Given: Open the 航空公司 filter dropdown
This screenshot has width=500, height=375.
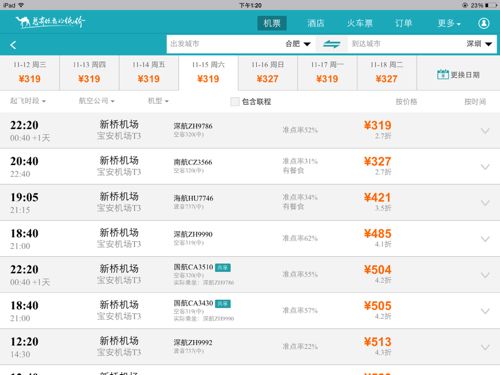Looking at the screenshot, I should click(x=96, y=101).
